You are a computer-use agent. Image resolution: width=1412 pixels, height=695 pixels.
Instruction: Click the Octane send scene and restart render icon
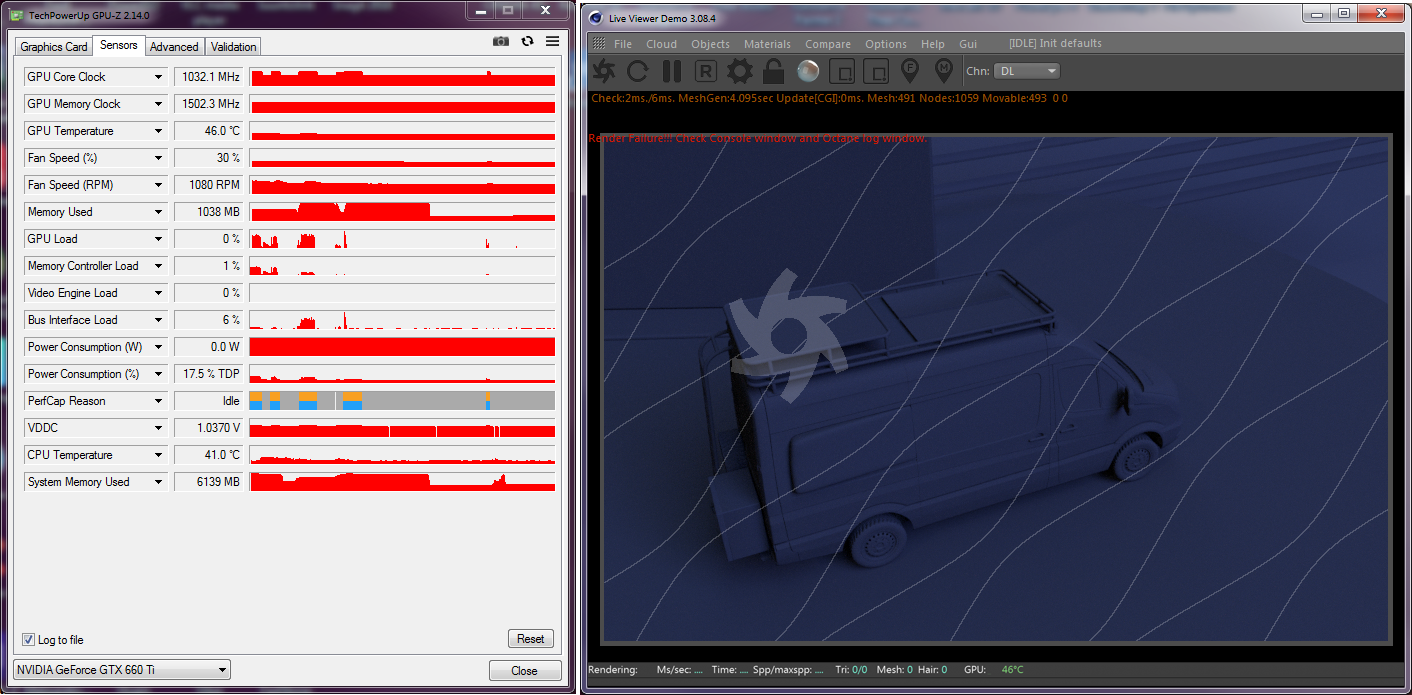604,71
